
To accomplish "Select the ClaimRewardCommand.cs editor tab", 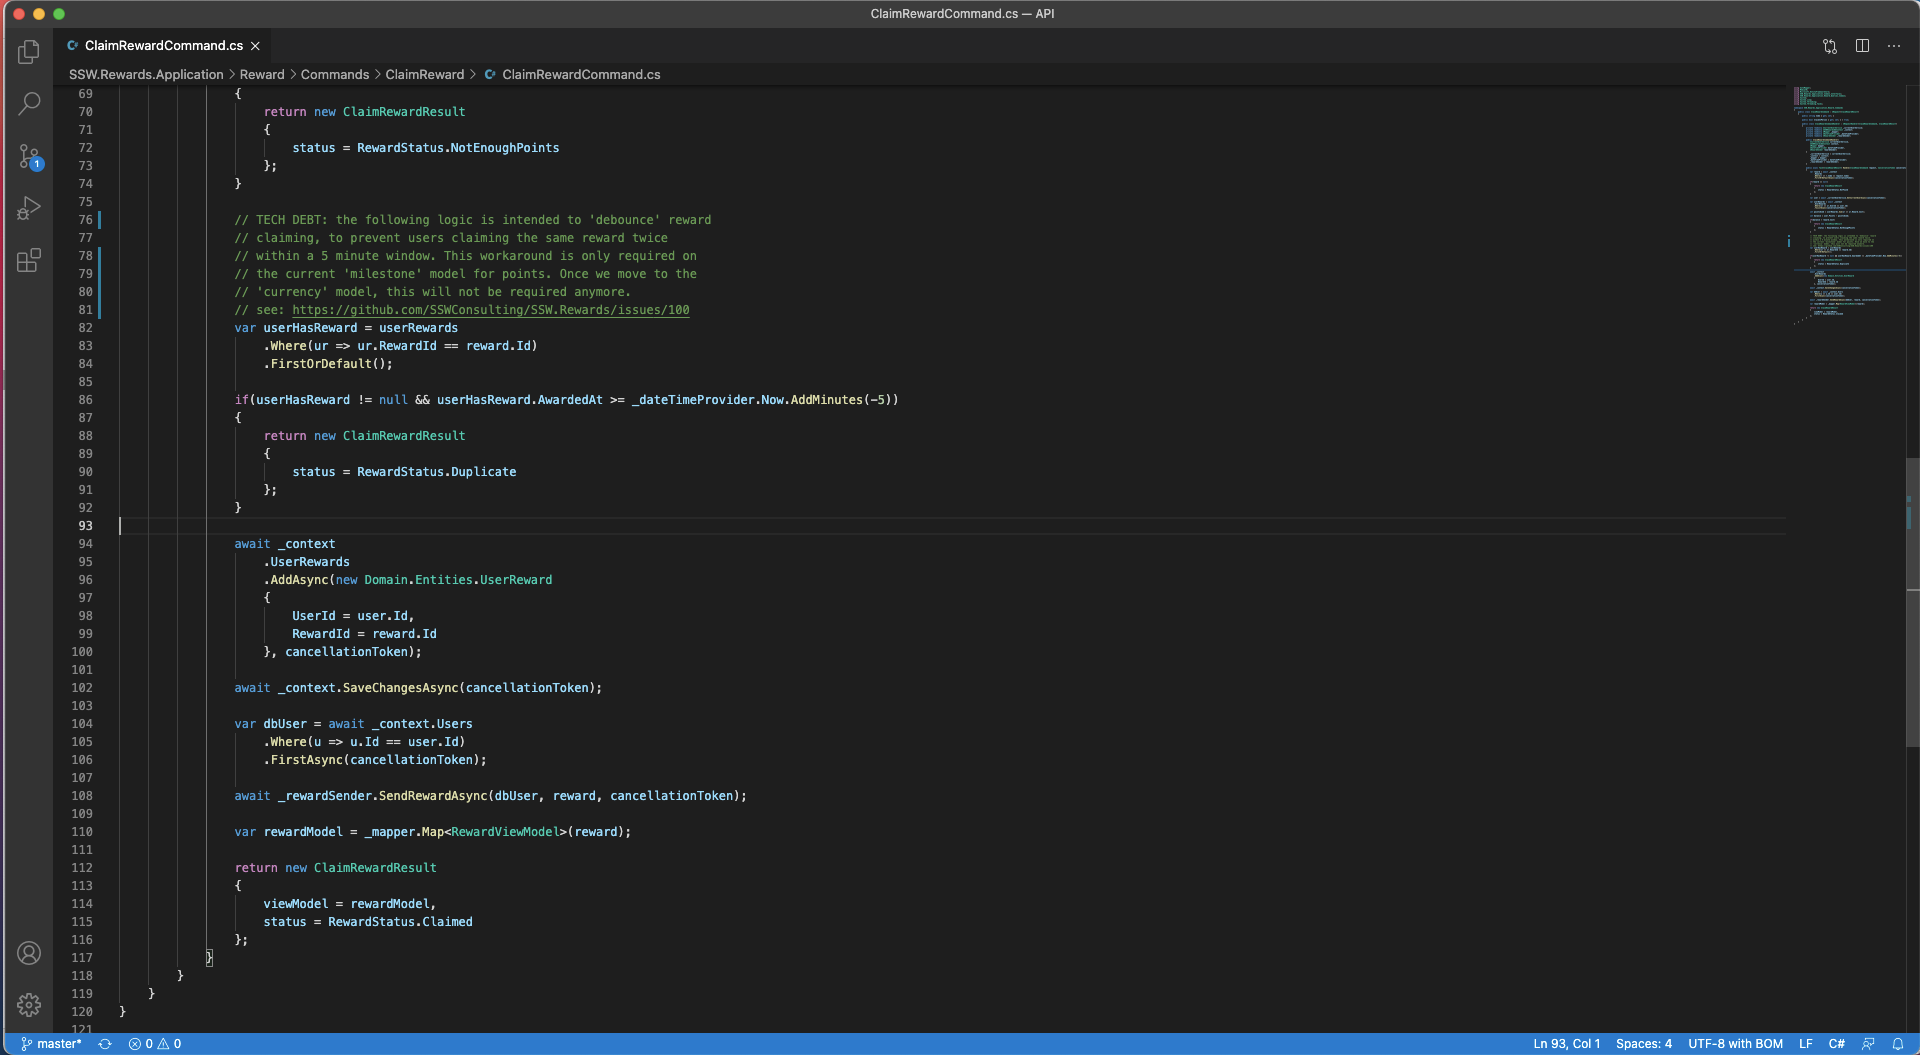I will (x=163, y=46).
